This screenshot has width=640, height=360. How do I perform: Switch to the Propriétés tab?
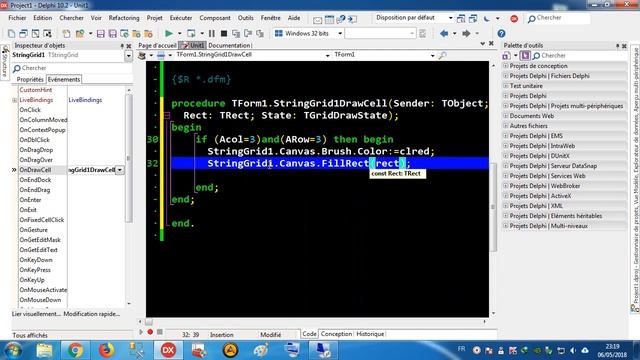point(30,79)
